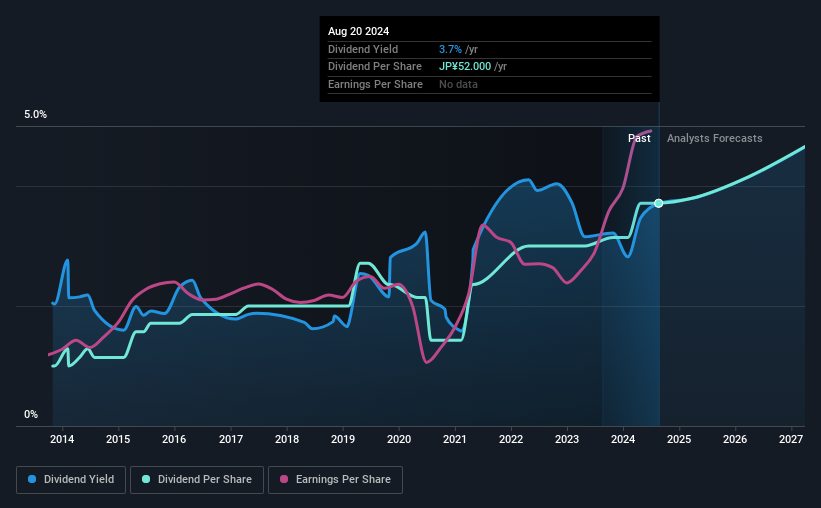Select the 2019 x-axis year label
Viewport: 821px width, 508px height.
coord(342,439)
